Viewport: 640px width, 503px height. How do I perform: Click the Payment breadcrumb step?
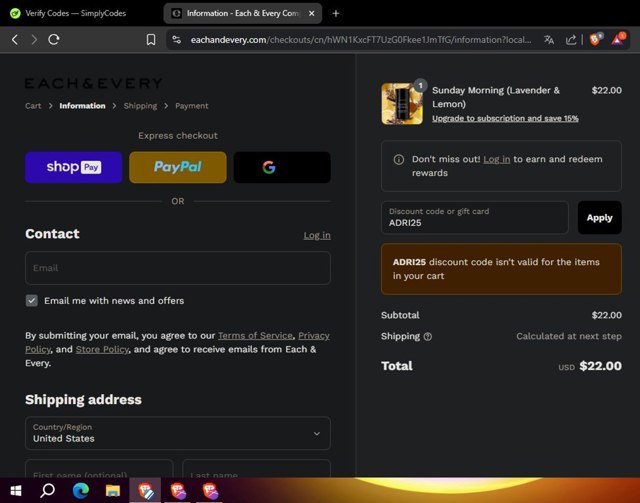click(x=192, y=106)
